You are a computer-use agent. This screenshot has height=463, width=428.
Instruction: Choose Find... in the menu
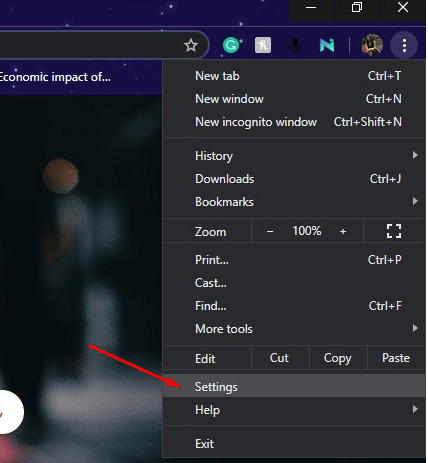294,306
